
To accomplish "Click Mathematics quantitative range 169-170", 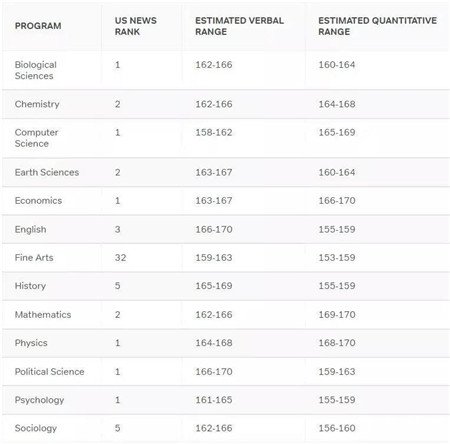I will click(x=337, y=314).
